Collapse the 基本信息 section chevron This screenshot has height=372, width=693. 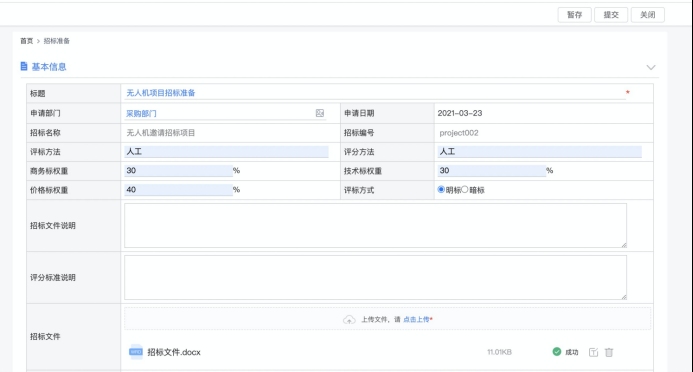pyautogui.click(x=651, y=67)
